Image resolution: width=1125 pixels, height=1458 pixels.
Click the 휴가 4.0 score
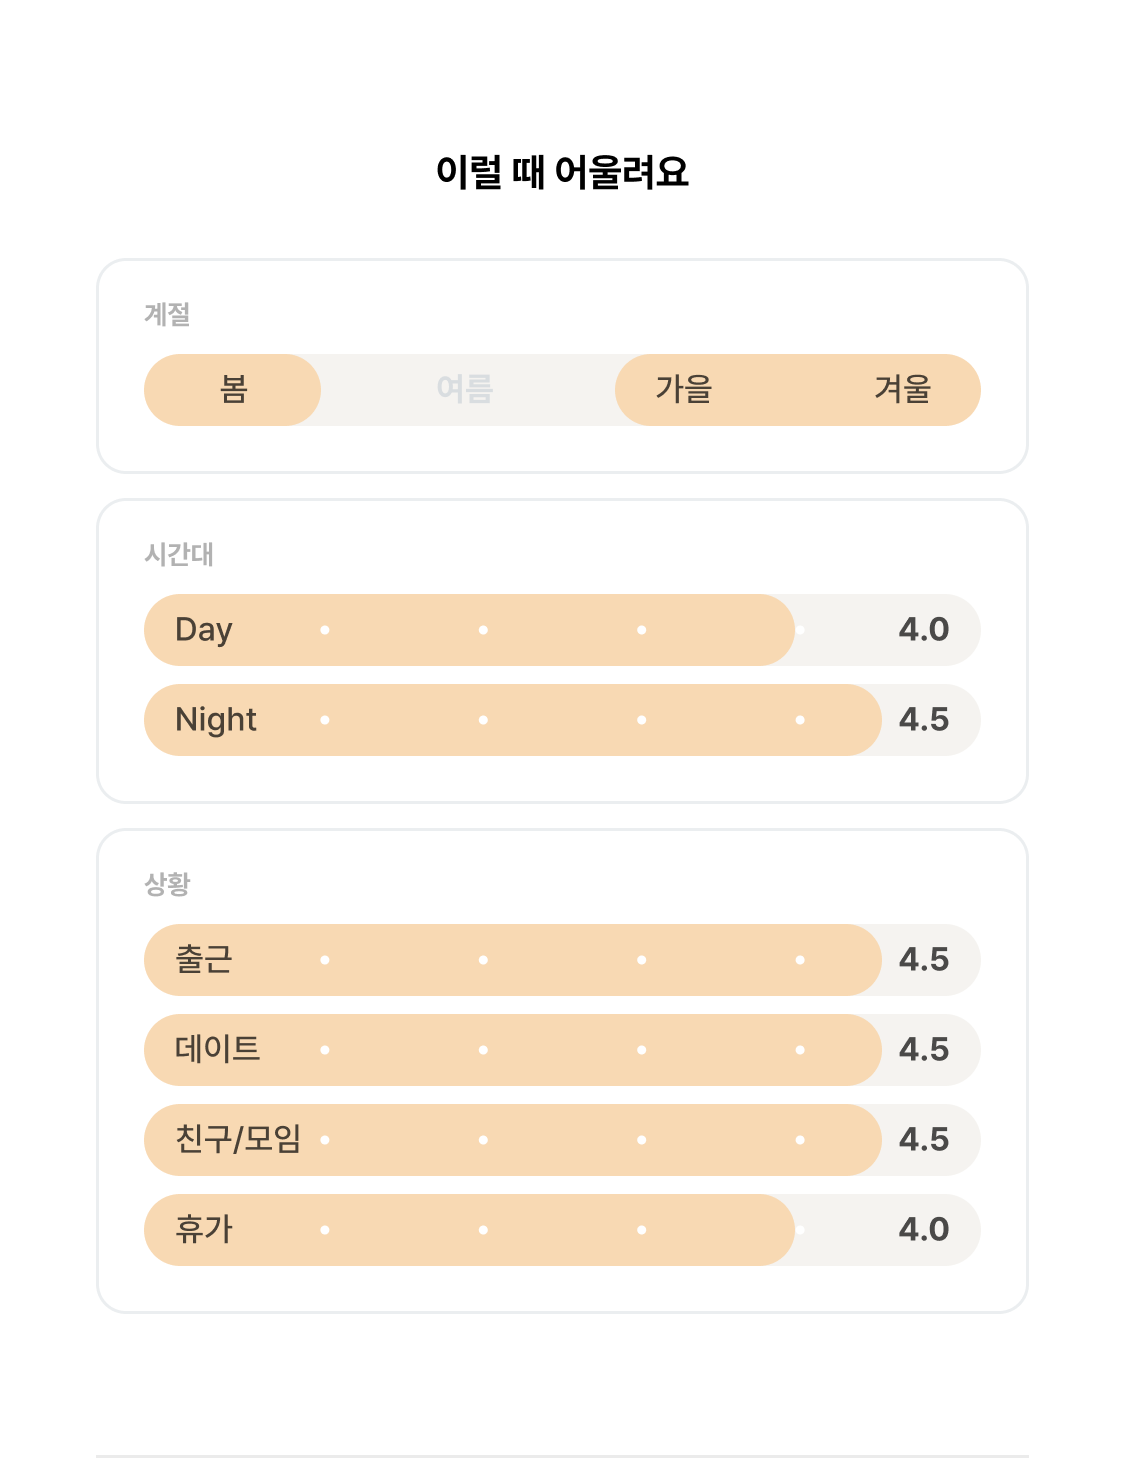pos(924,1230)
